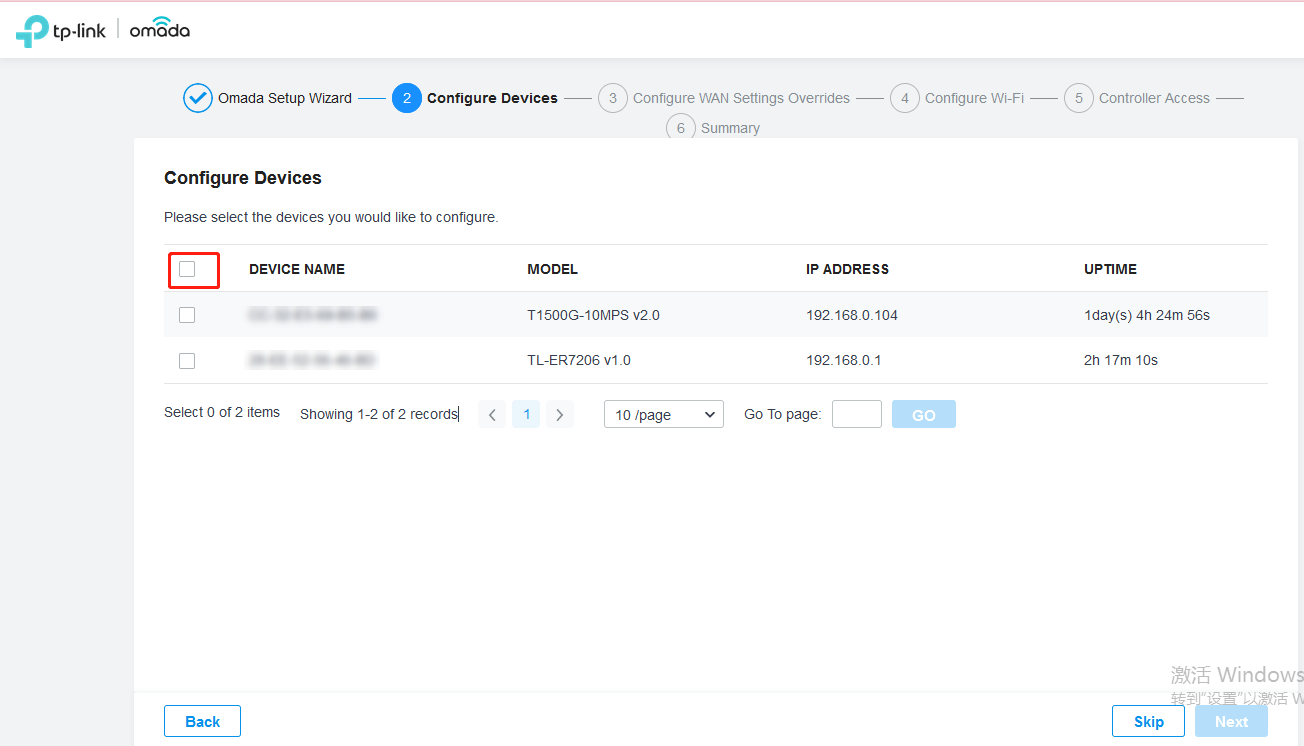Click the tp-link logo
The width and height of the screenshot is (1304, 746).
tap(61, 29)
